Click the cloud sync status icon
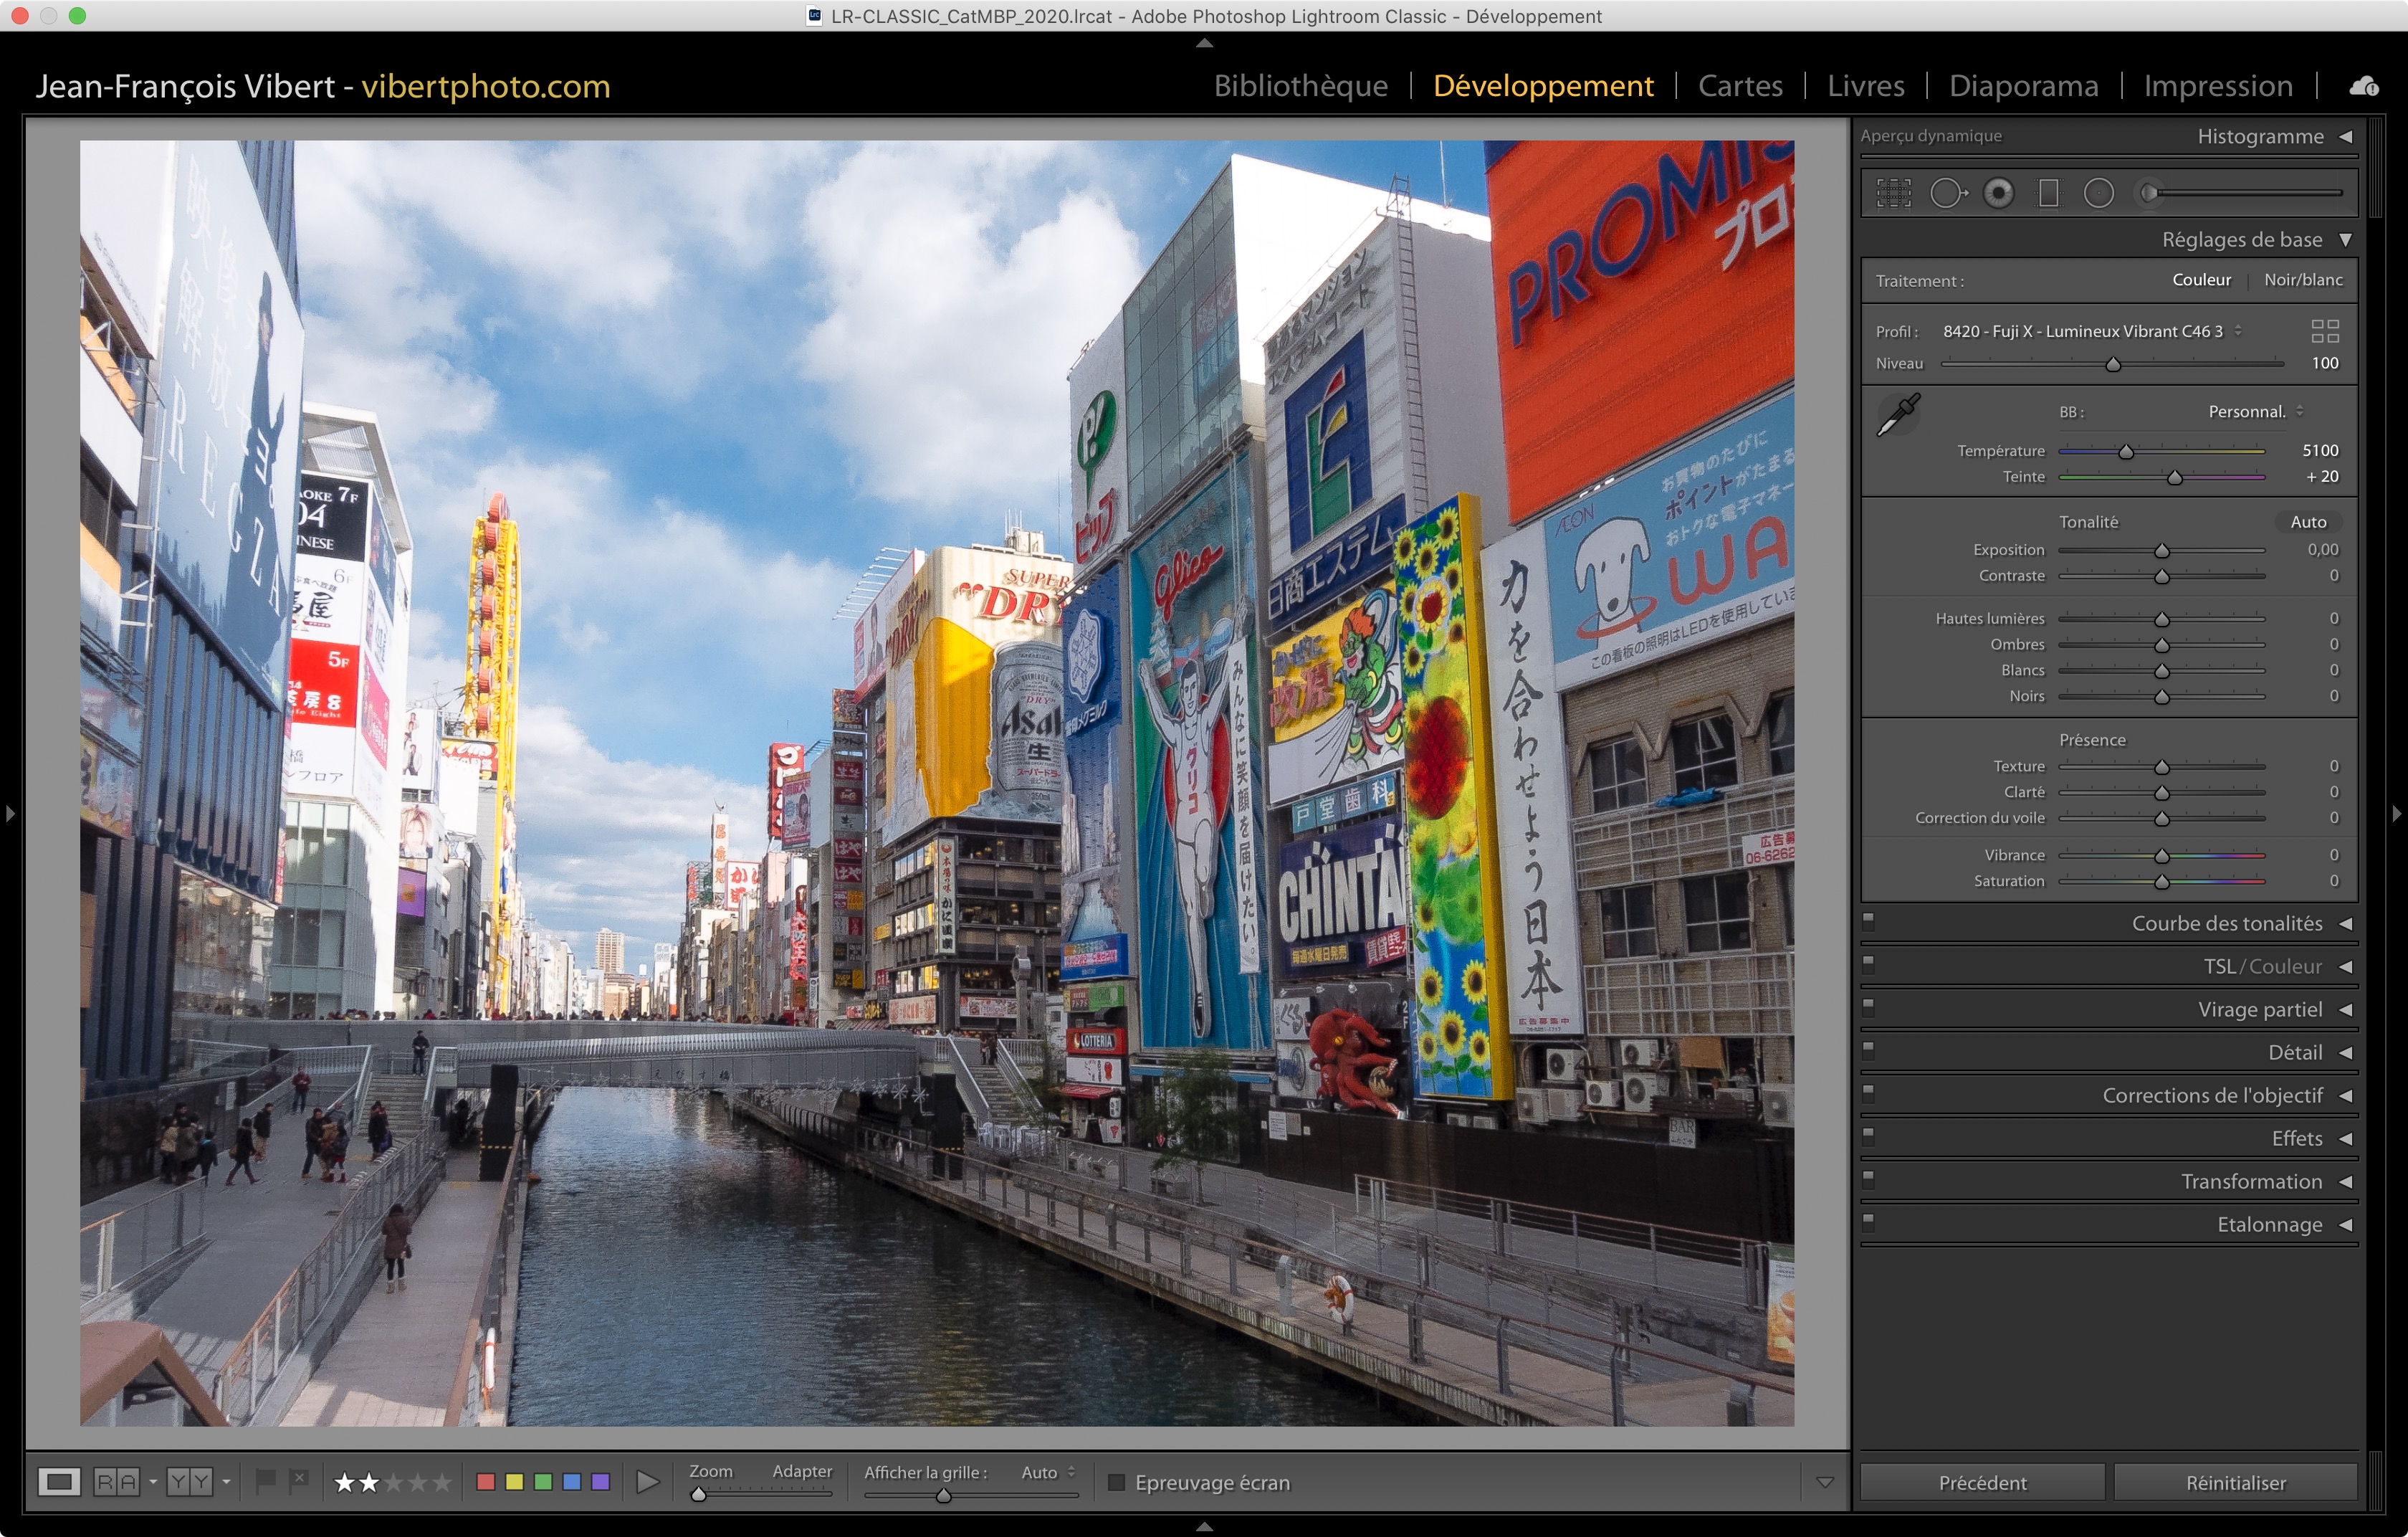The width and height of the screenshot is (2408, 1537). (2363, 87)
